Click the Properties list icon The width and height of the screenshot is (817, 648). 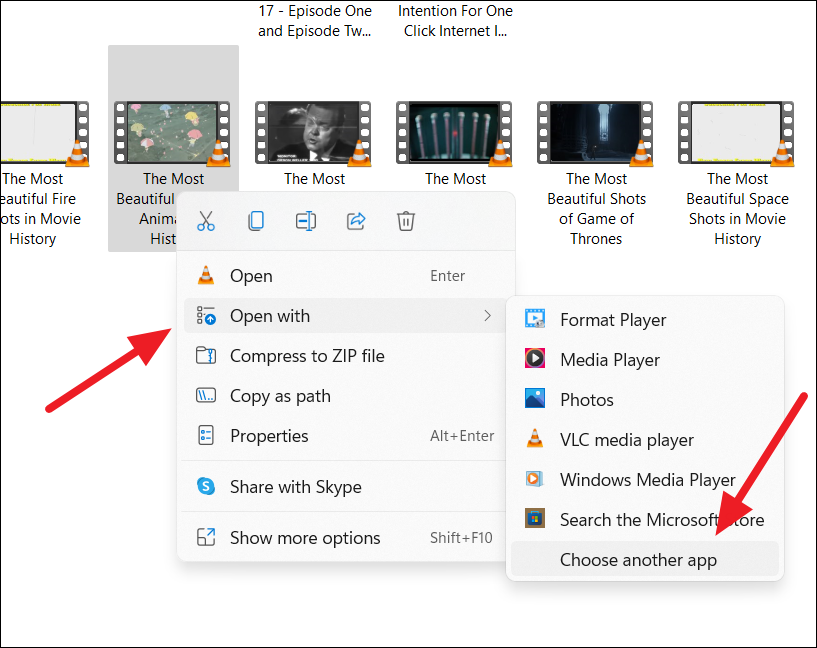tap(206, 435)
